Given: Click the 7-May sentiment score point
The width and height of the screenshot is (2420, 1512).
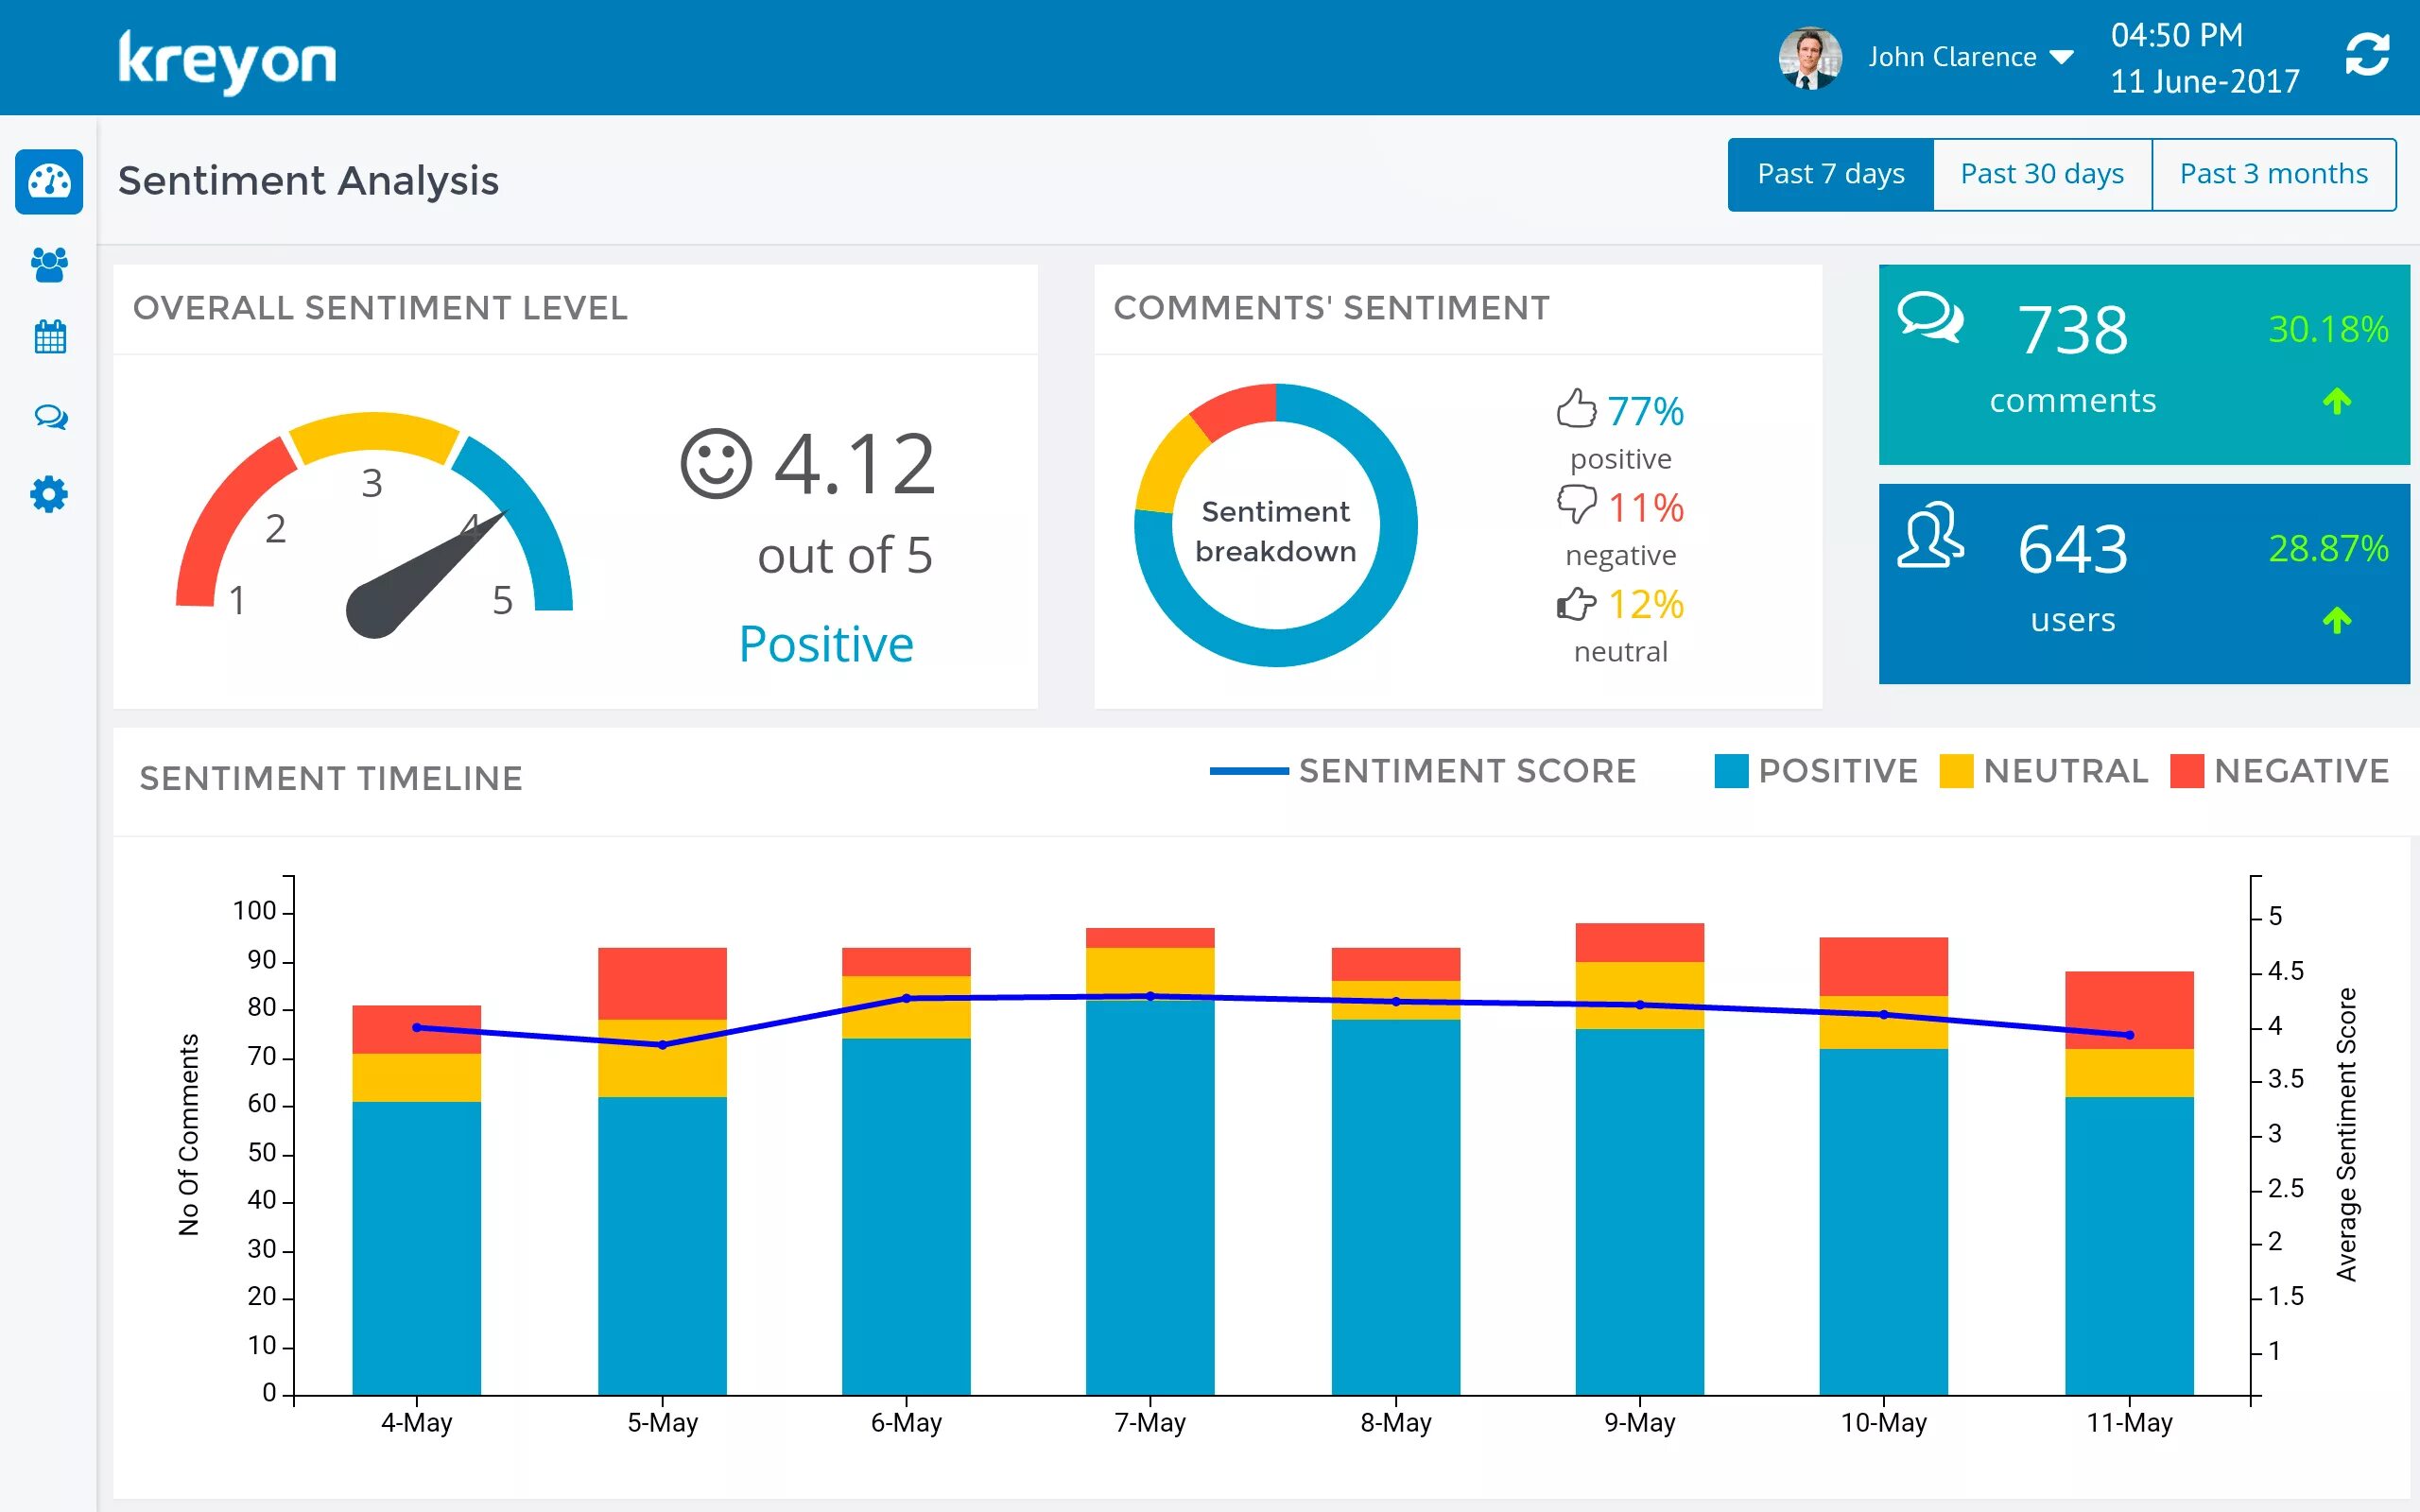Looking at the screenshot, I should tap(1150, 996).
